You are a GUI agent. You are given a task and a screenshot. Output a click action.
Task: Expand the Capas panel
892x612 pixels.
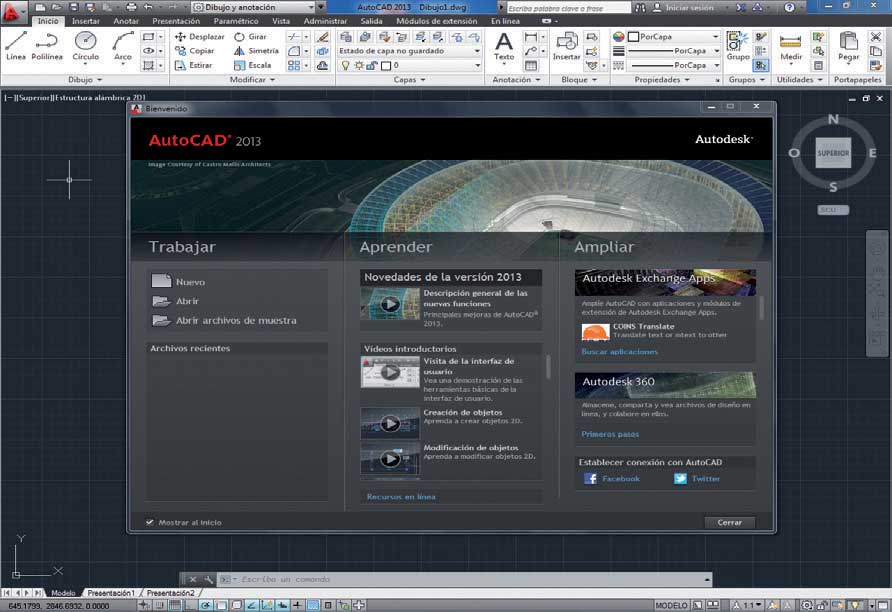click(x=410, y=80)
